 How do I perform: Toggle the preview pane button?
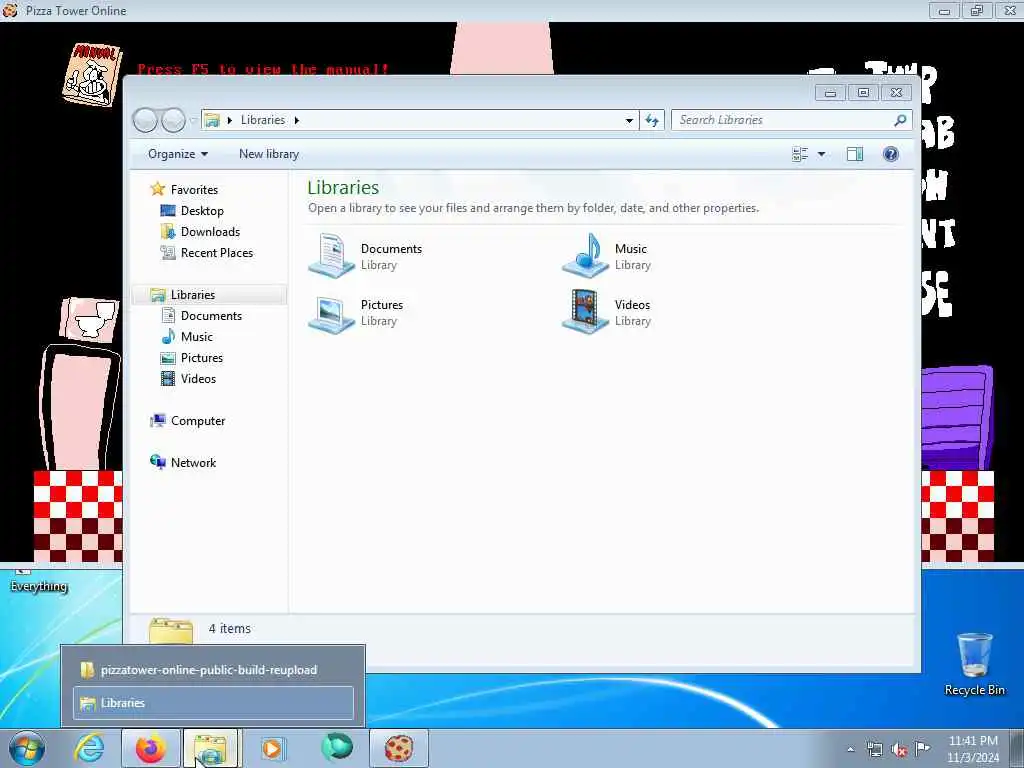(x=855, y=154)
